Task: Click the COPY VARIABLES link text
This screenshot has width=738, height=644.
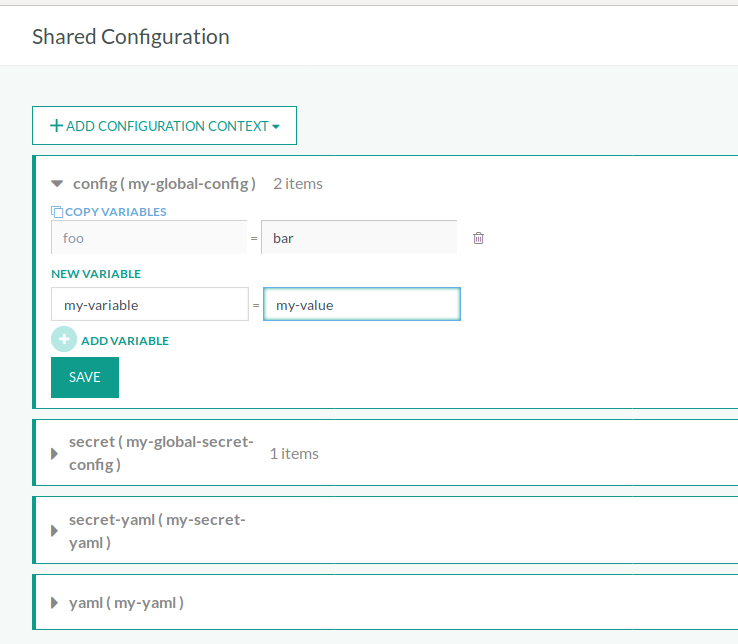Action: [116, 212]
